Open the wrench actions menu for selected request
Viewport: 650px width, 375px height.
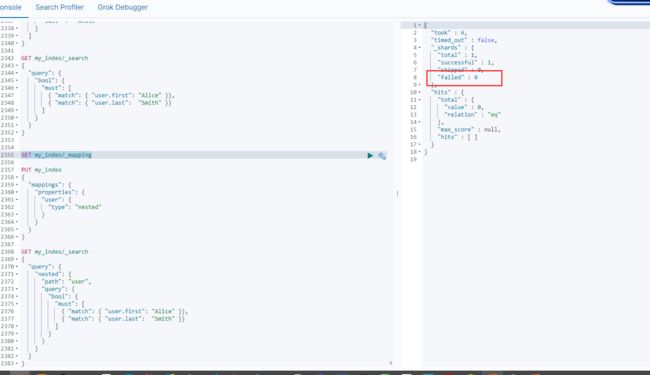pyautogui.click(x=382, y=156)
